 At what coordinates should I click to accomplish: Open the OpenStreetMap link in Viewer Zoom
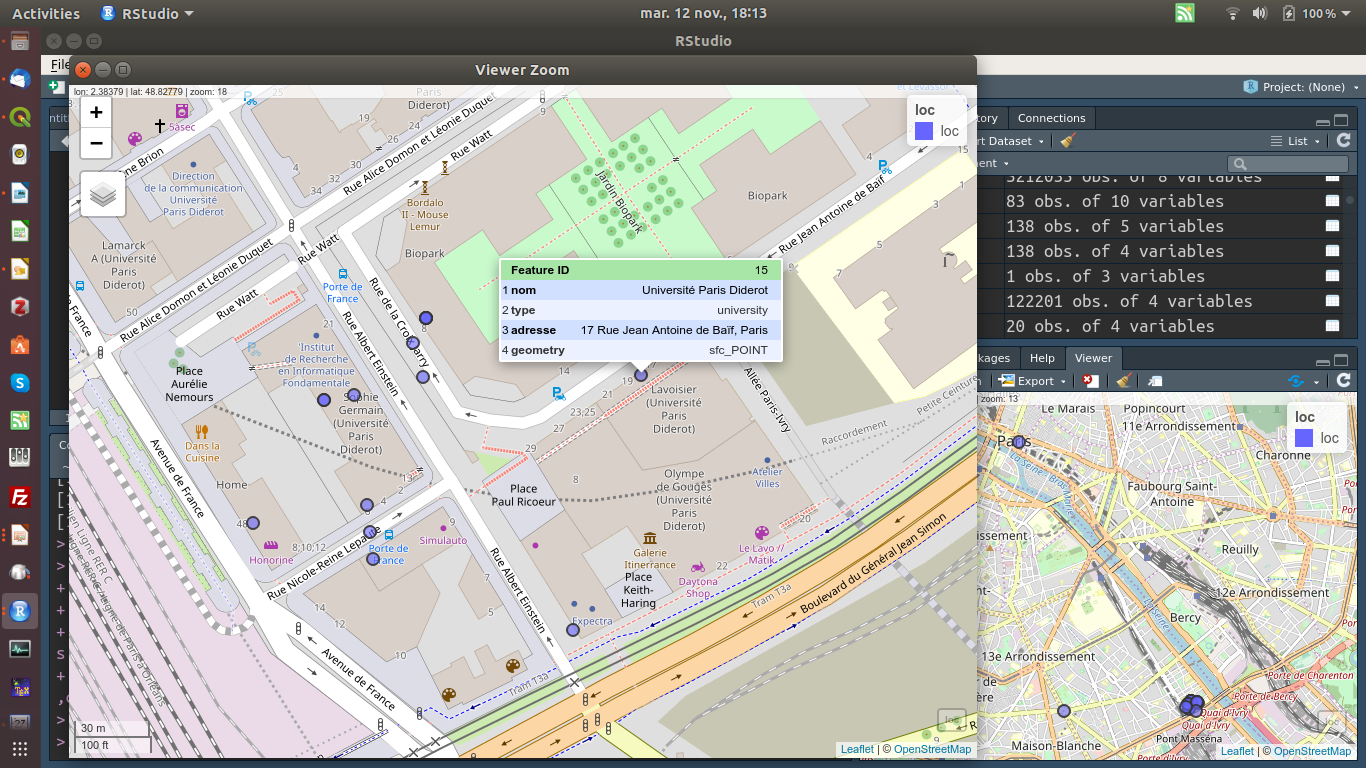932,749
